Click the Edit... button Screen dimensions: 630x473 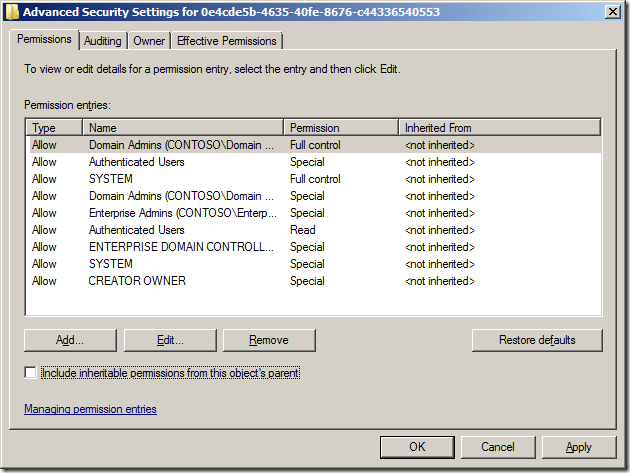tap(169, 340)
